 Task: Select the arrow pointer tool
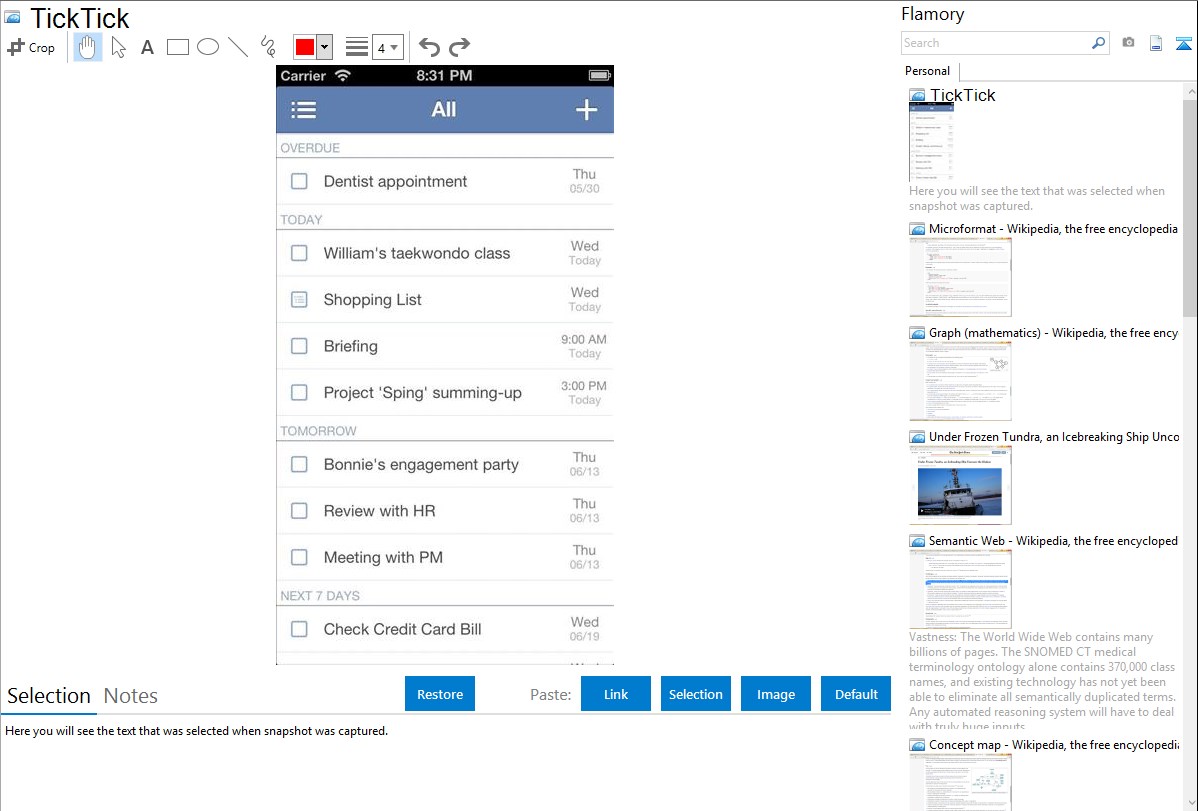tap(118, 47)
